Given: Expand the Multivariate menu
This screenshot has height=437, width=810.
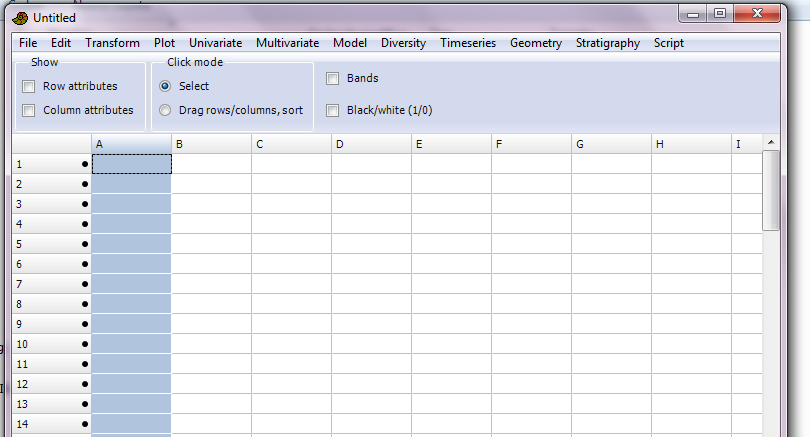Looking at the screenshot, I should coord(287,43).
